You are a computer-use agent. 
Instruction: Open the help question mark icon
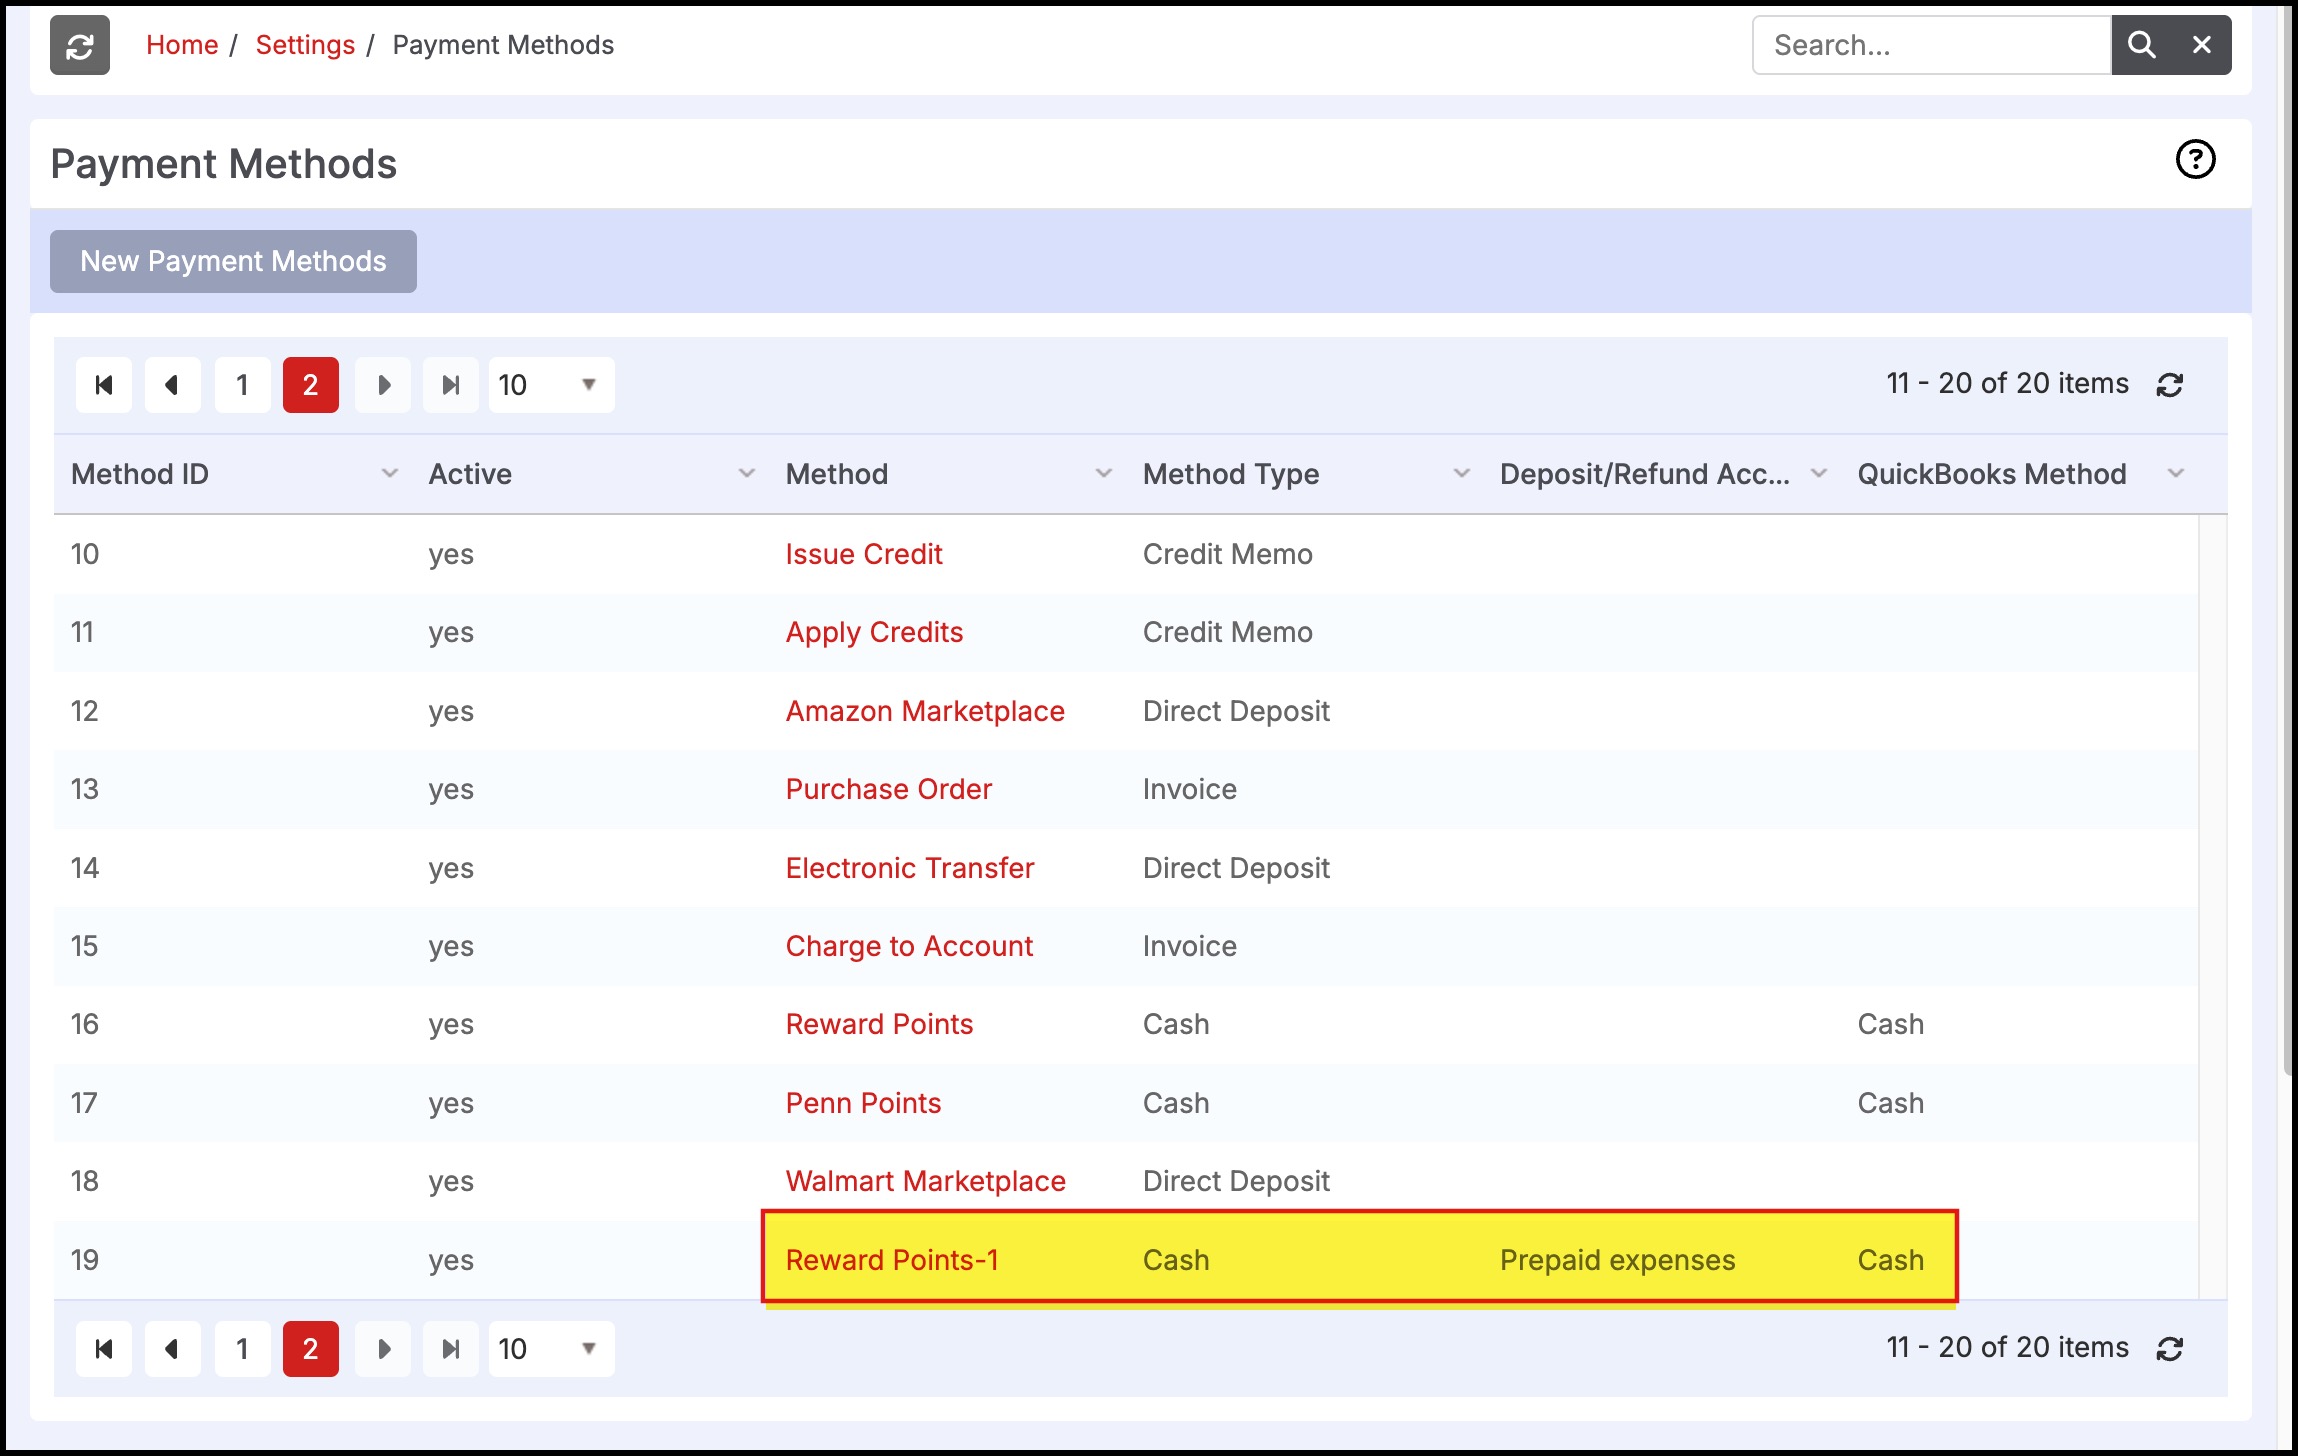(2195, 160)
